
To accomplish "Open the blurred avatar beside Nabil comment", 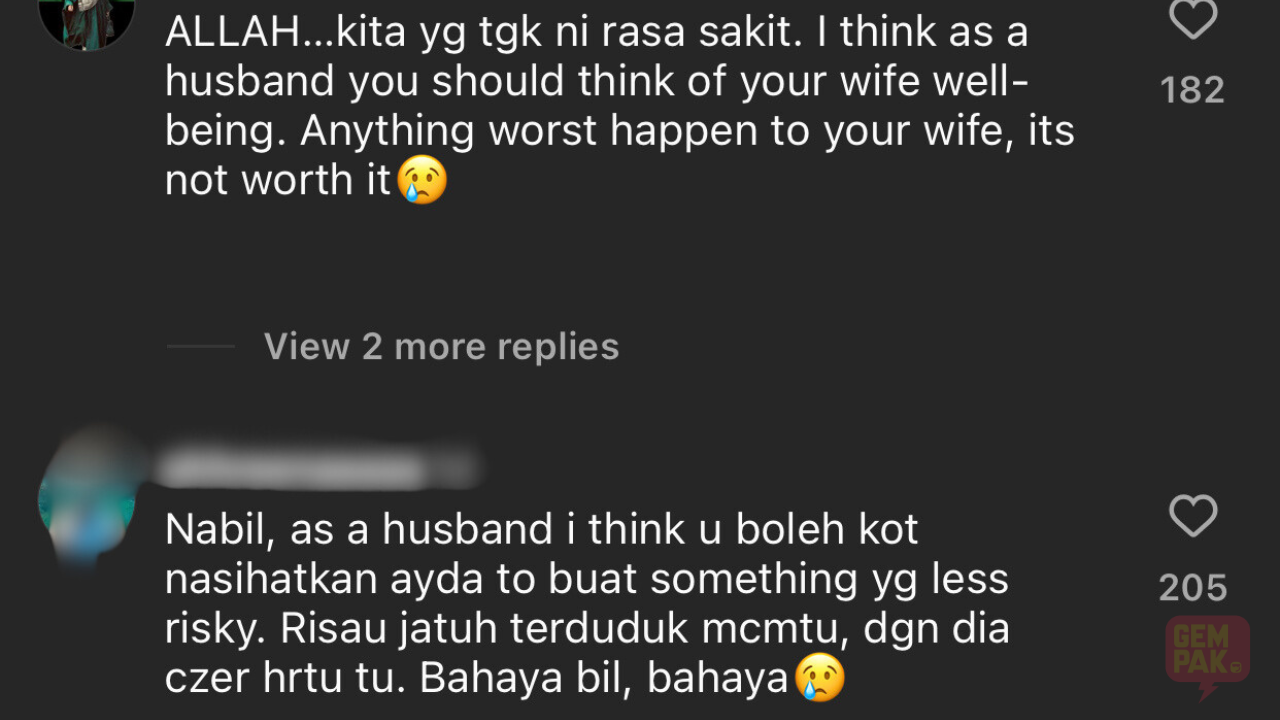I will point(86,497).
